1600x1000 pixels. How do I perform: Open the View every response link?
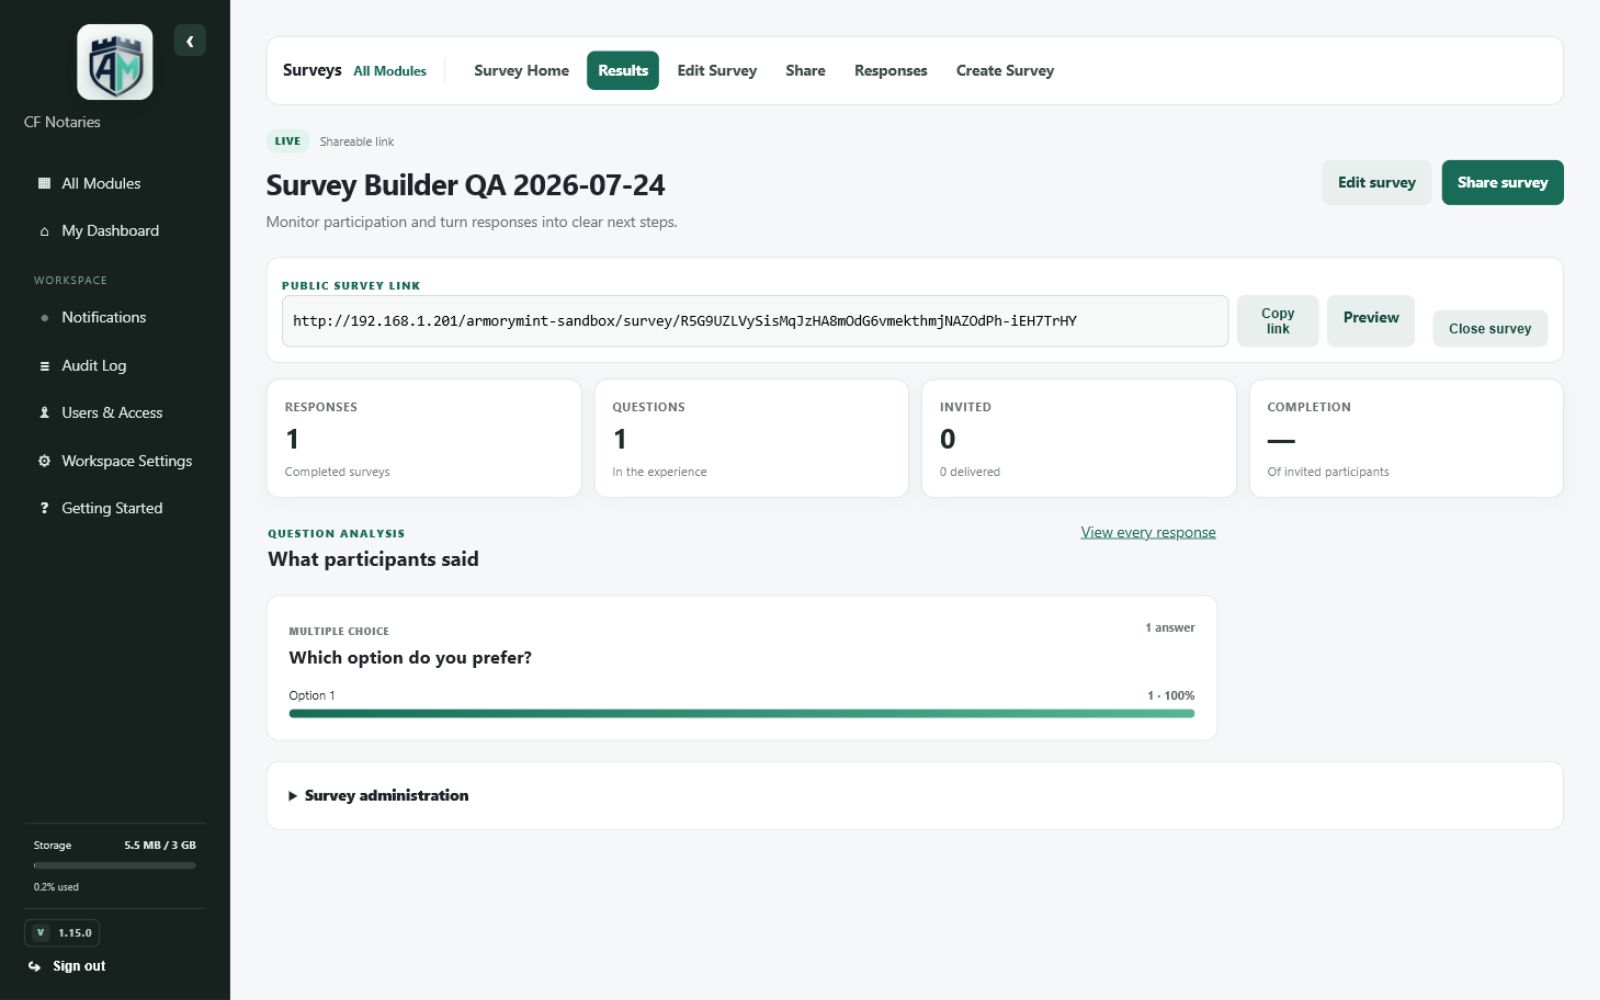pos(1148,533)
